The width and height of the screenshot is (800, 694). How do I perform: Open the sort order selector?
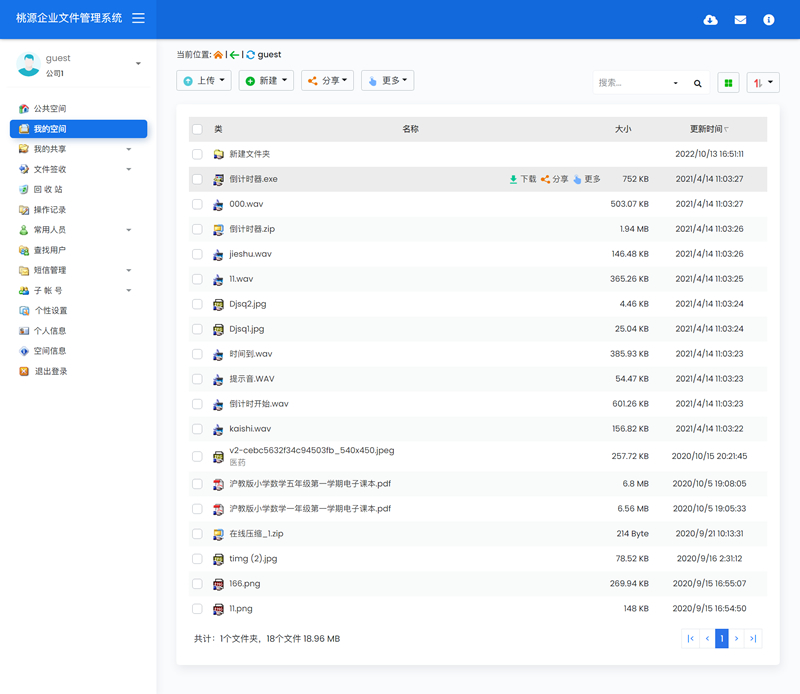click(762, 82)
